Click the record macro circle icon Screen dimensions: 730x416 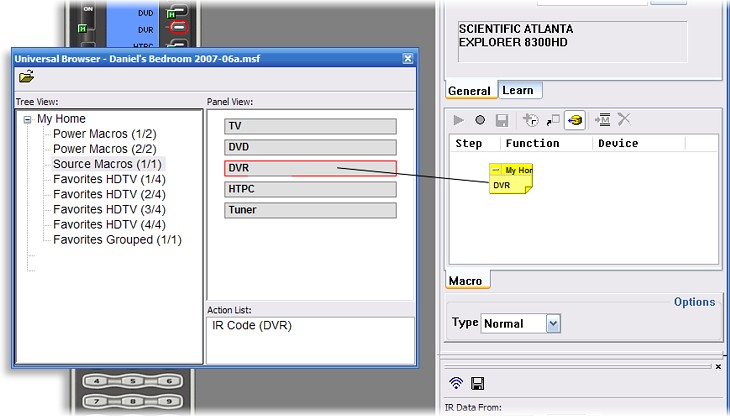(x=480, y=120)
